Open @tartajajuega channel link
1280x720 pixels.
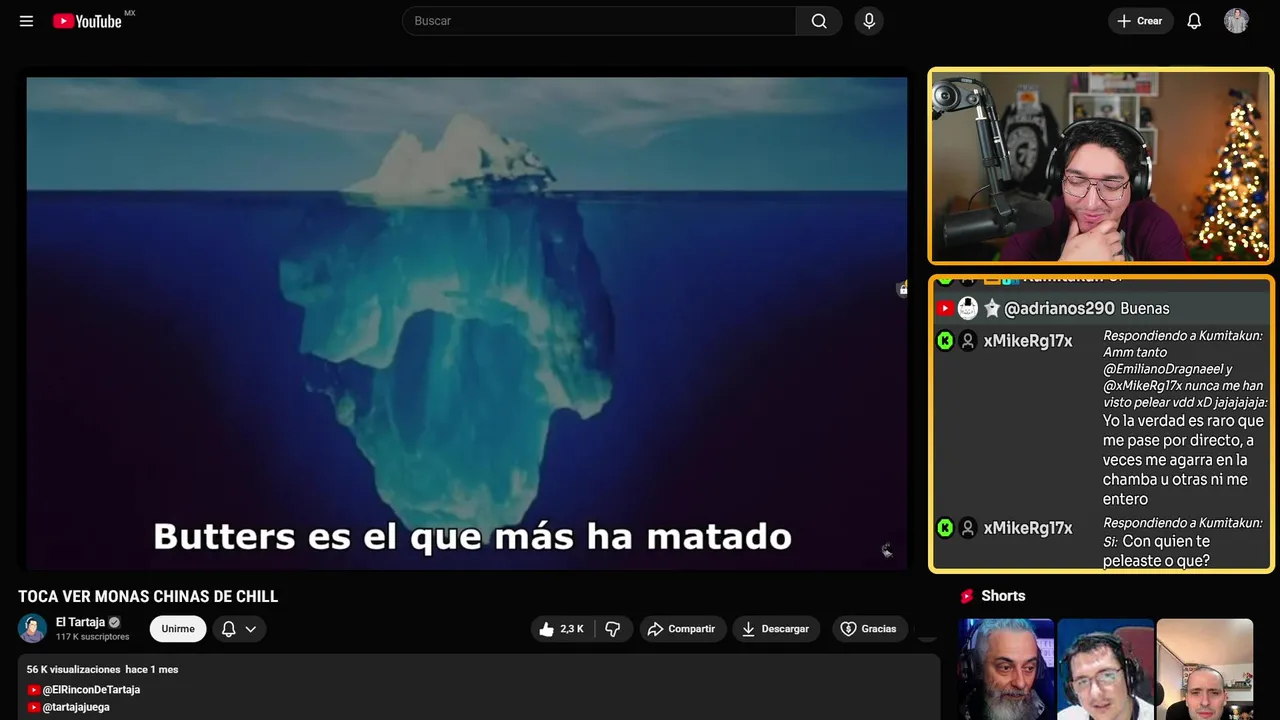point(76,707)
